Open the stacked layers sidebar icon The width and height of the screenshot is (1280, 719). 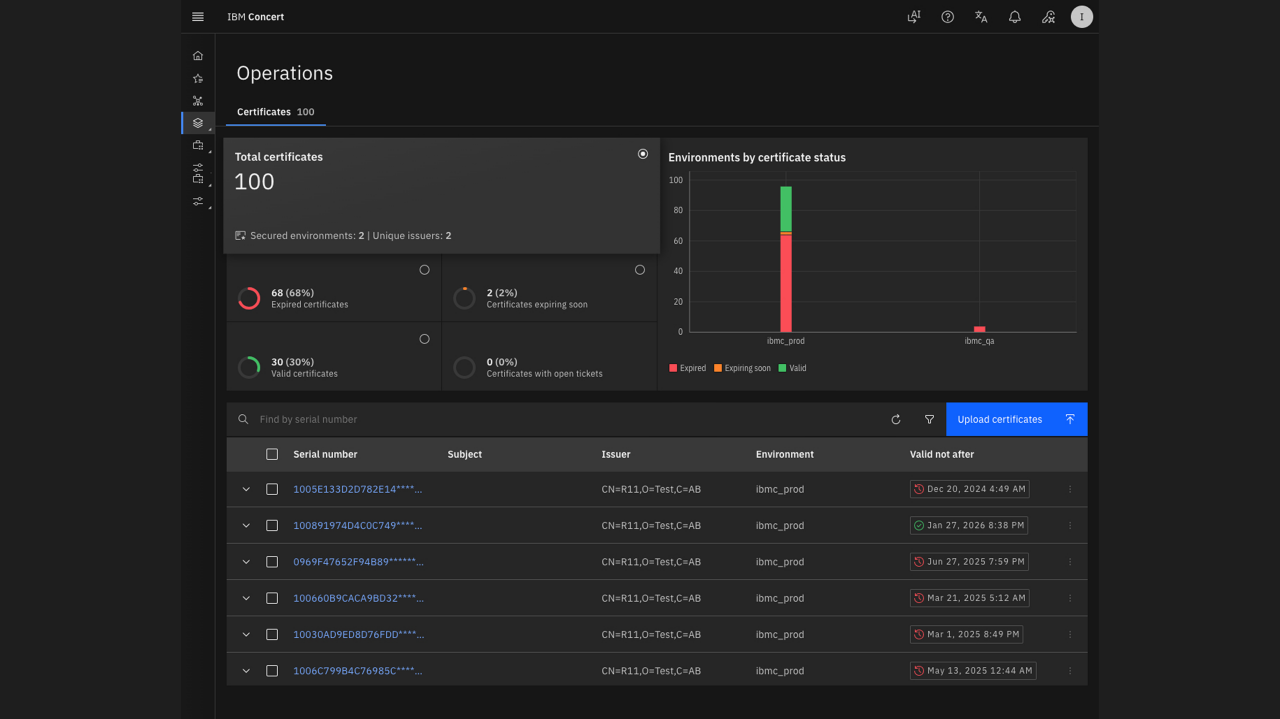coord(198,123)
